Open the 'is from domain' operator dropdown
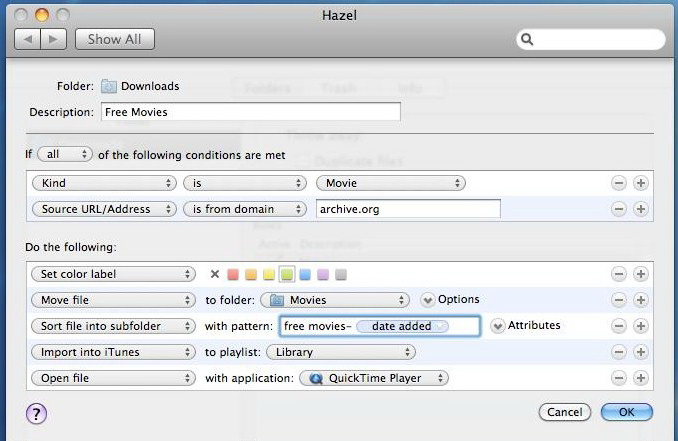Screen dimensions: 678x441 pyautogui.click(x=244, y=209)
